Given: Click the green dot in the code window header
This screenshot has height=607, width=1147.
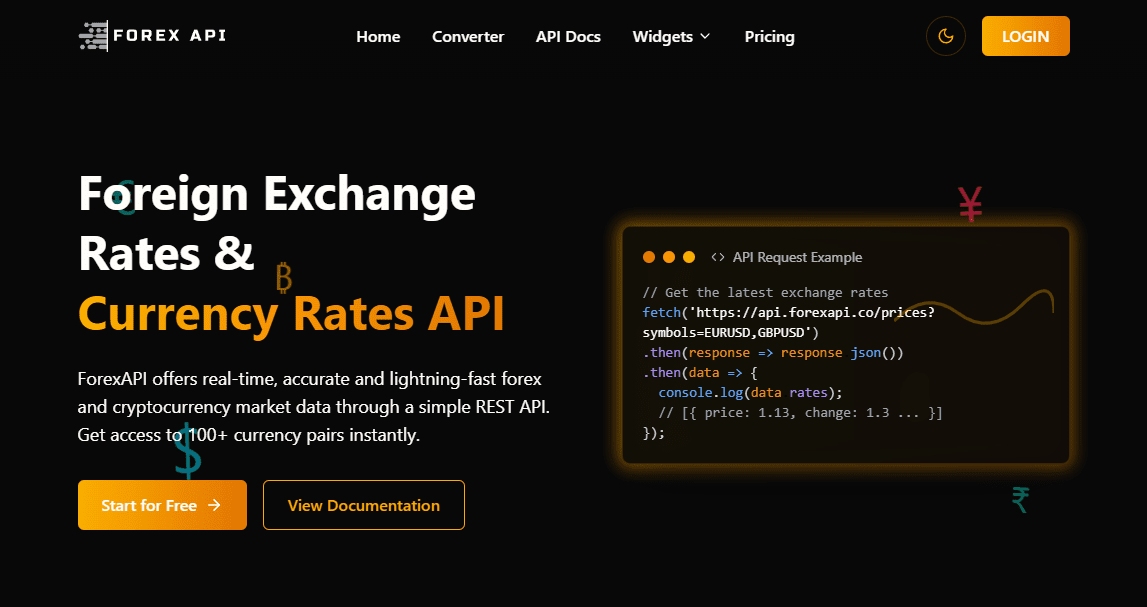Looking at the screenshot, I should (x=687, y=257).
